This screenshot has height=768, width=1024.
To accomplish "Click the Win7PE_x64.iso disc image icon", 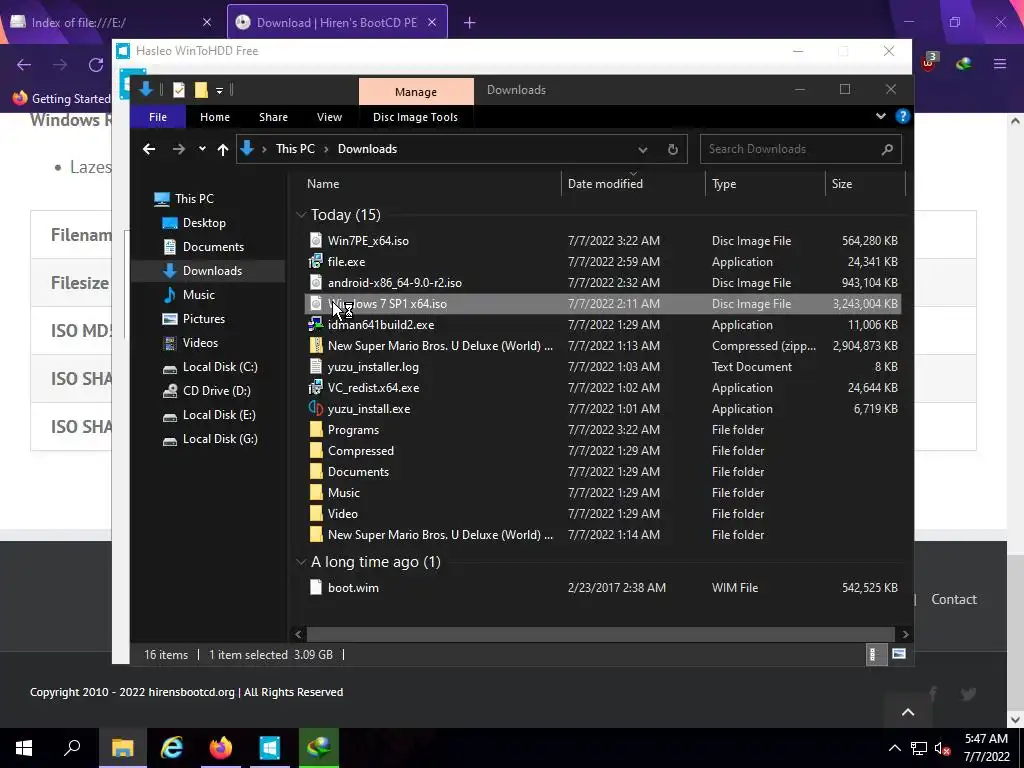I will [316, 240].
